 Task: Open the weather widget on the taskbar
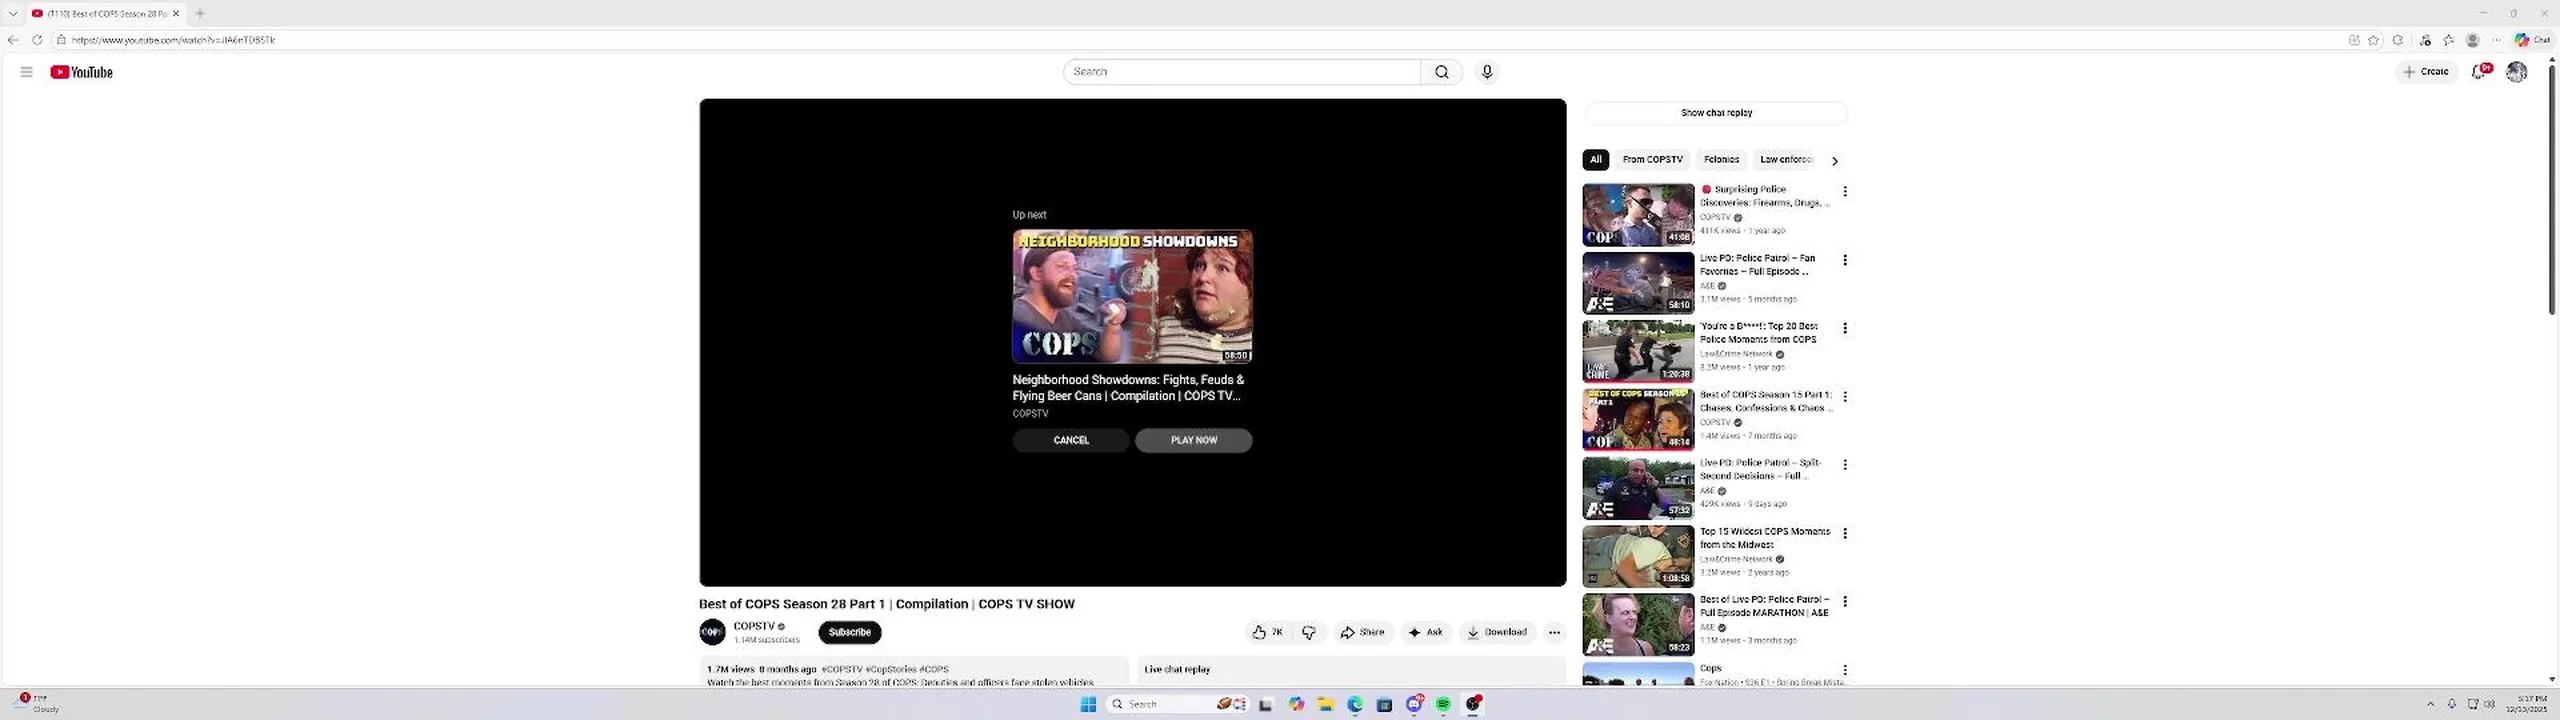tap(38, 704)
